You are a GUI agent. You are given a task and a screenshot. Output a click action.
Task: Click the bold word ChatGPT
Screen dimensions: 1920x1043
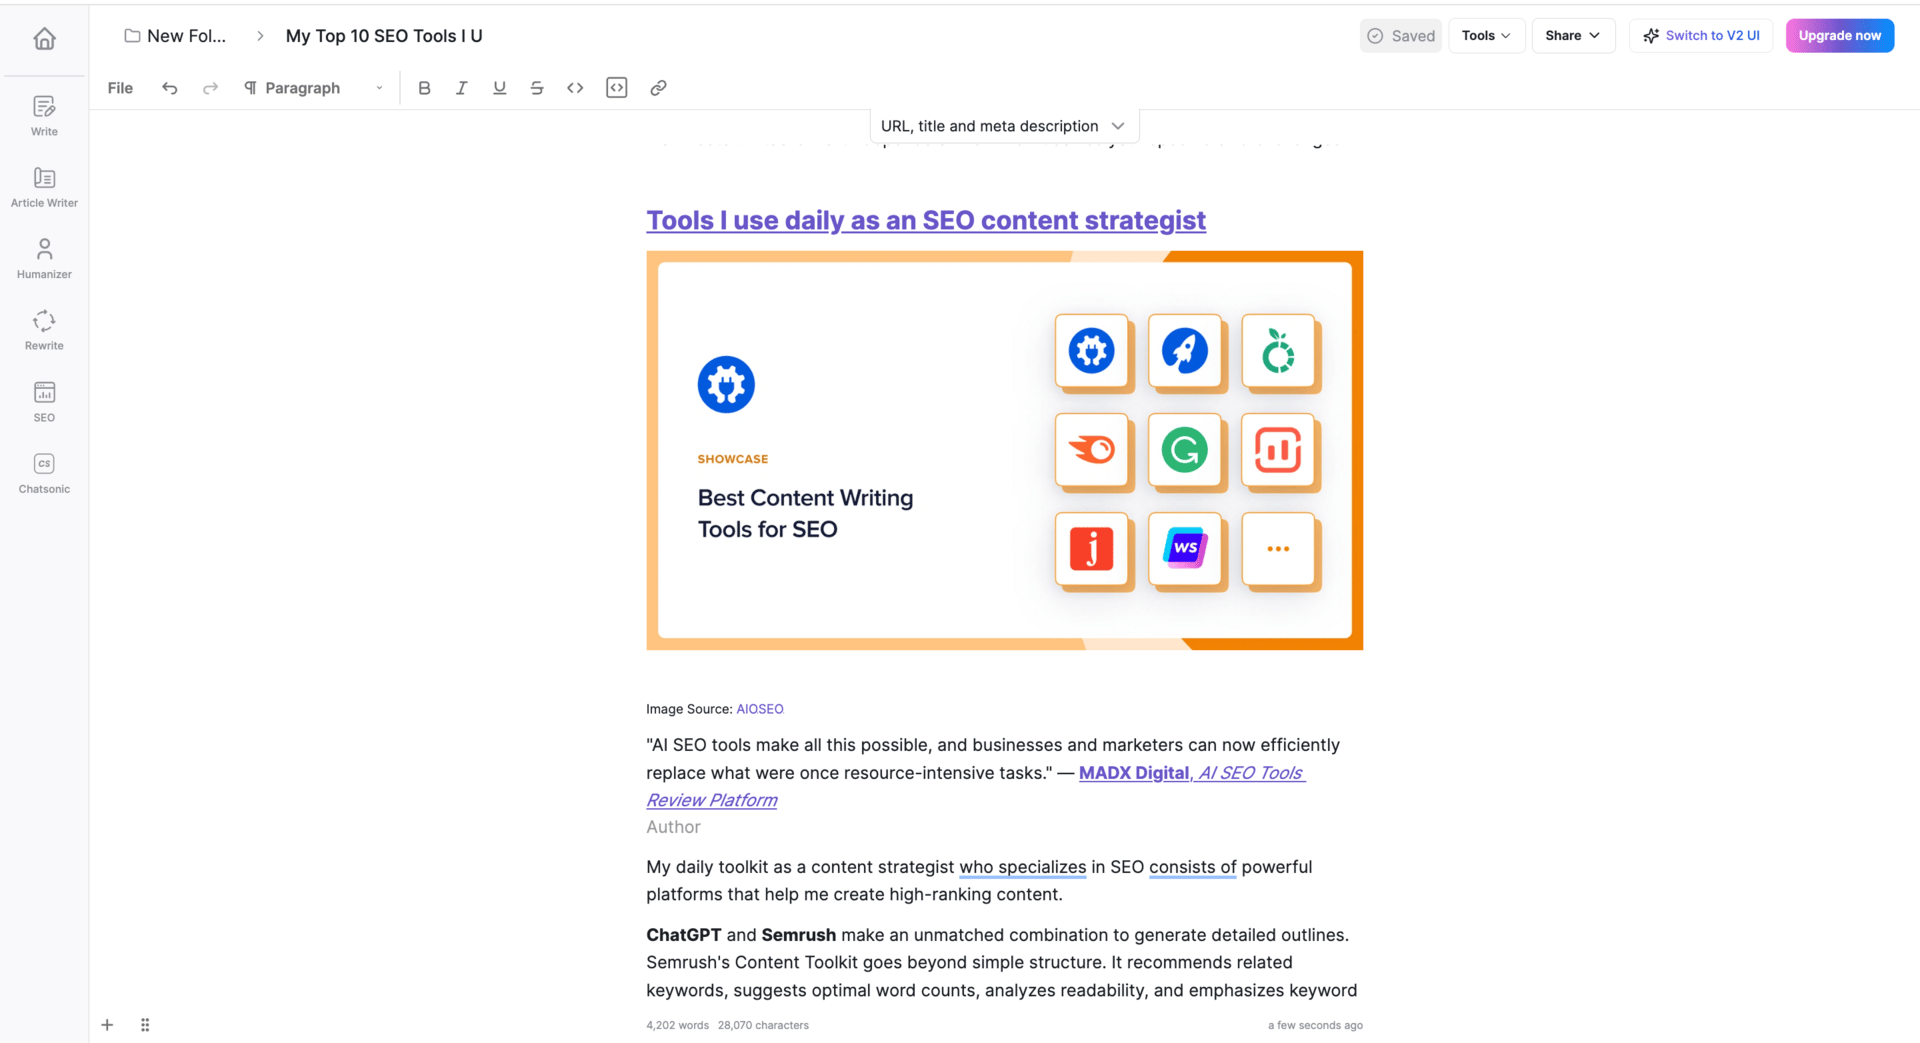[x=684, y=935]
